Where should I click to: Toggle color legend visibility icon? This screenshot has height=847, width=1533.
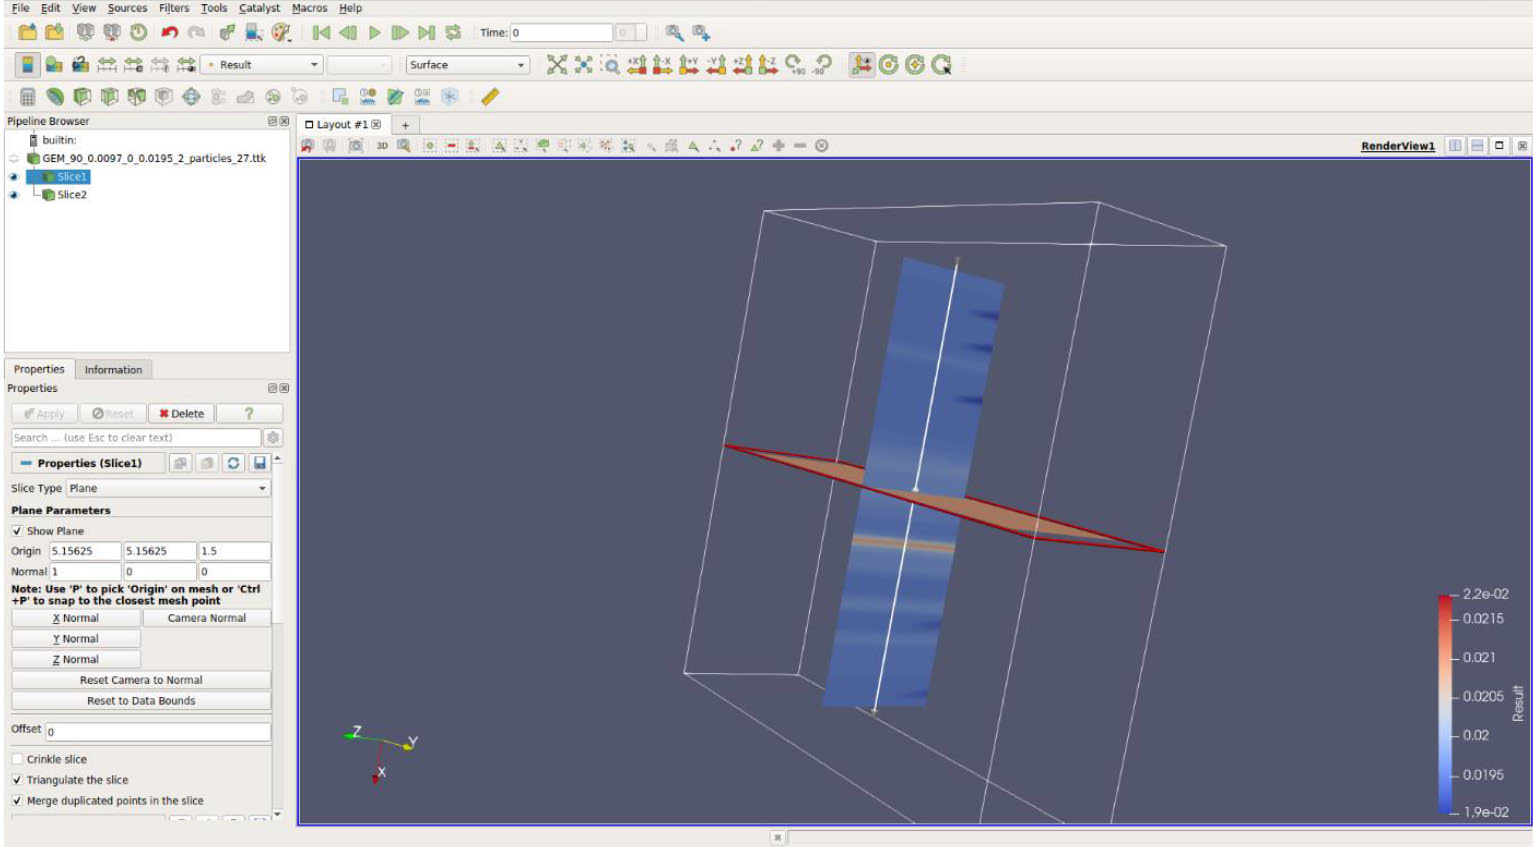pos(28,65)
